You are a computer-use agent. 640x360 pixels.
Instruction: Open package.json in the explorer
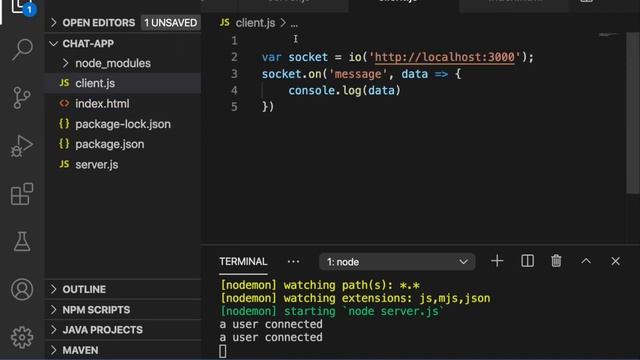(x=123, y=144)
